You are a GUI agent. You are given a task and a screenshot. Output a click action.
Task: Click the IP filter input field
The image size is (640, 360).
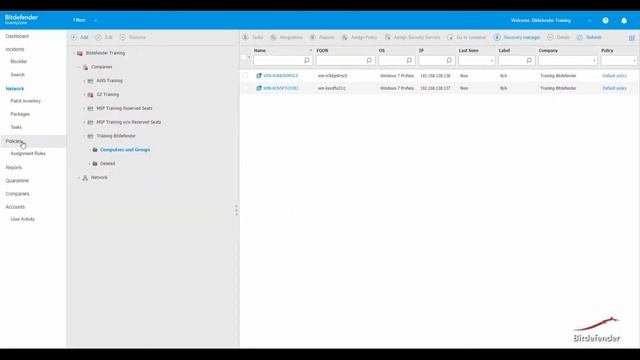[x=436, y=60]
